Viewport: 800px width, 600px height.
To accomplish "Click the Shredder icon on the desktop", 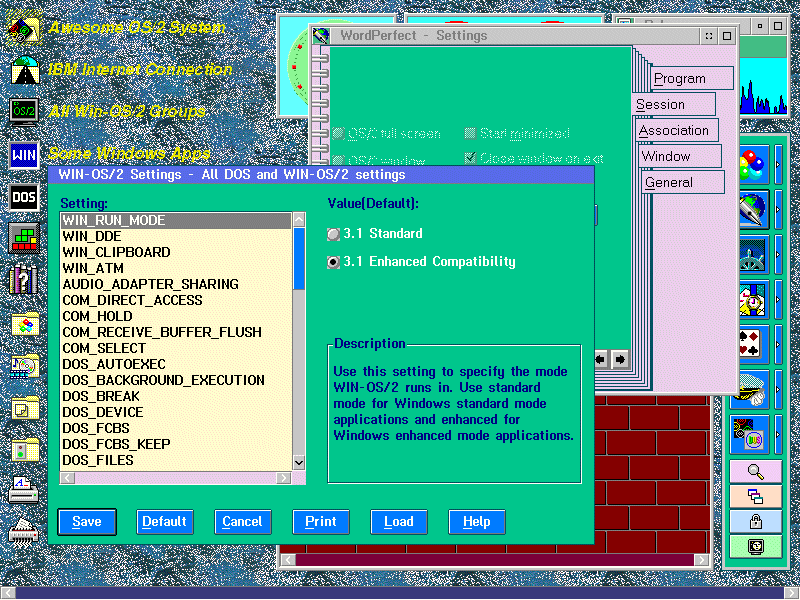I will (23, 533).
